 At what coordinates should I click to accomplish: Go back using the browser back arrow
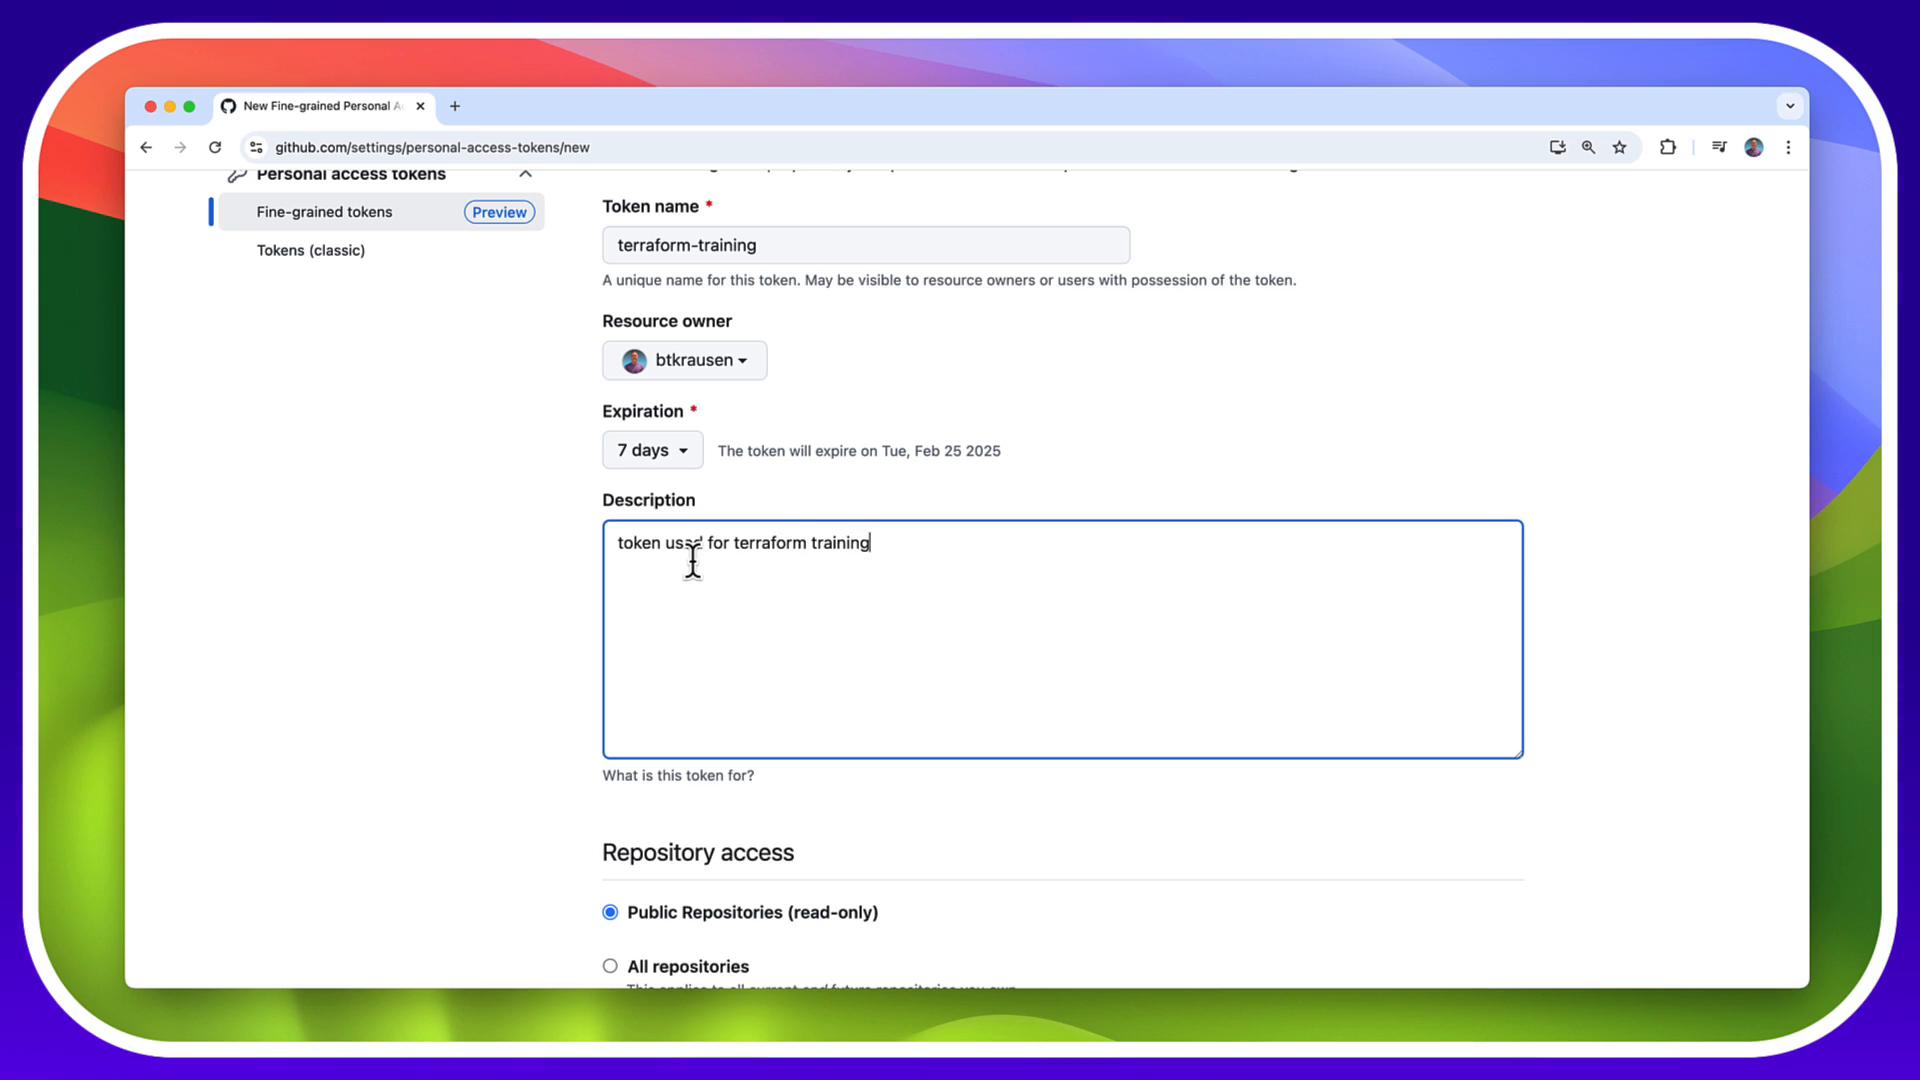pos(146,147)
